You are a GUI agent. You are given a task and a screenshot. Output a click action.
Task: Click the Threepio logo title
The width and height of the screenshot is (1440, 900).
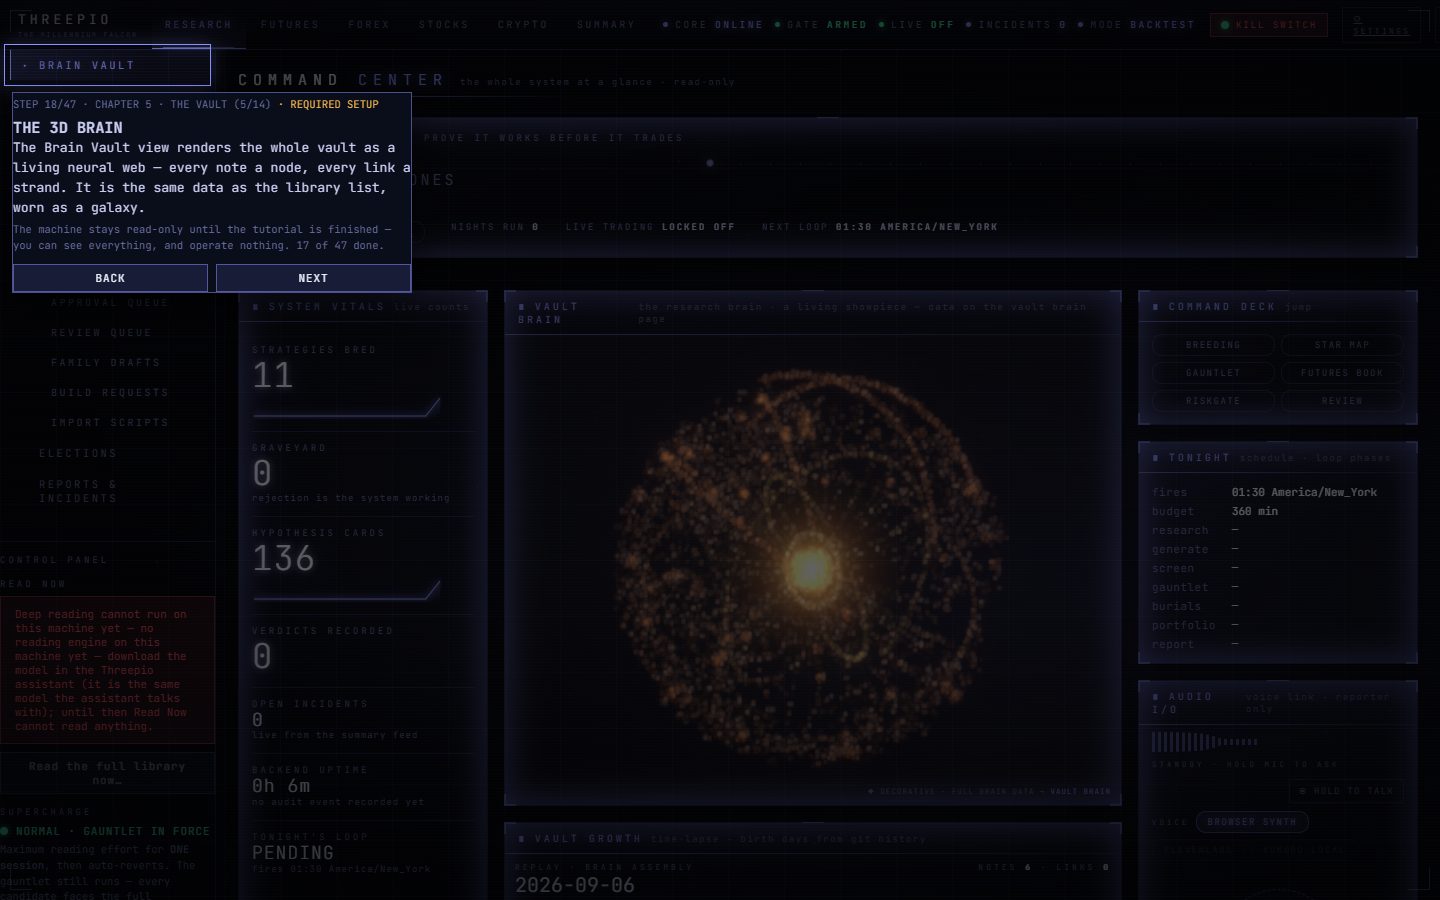coord(64,19)
